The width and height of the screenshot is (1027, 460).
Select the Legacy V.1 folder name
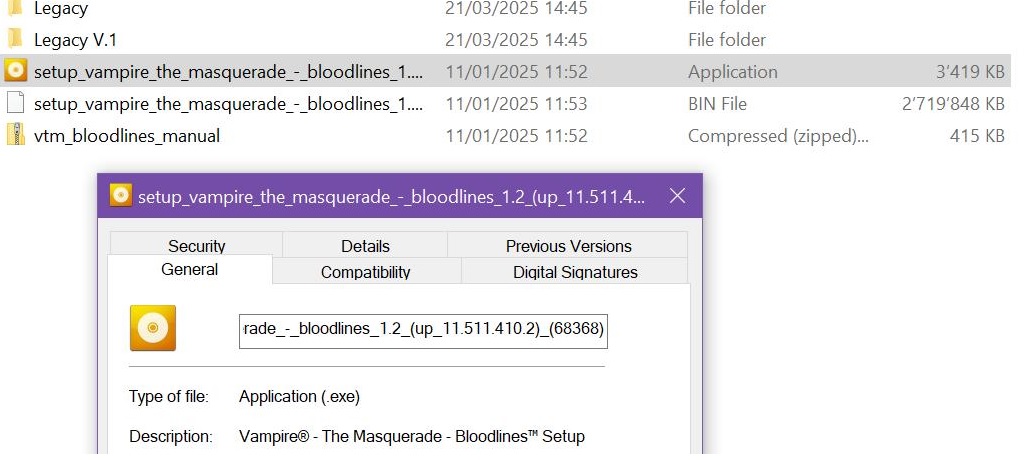coord(75,40)
